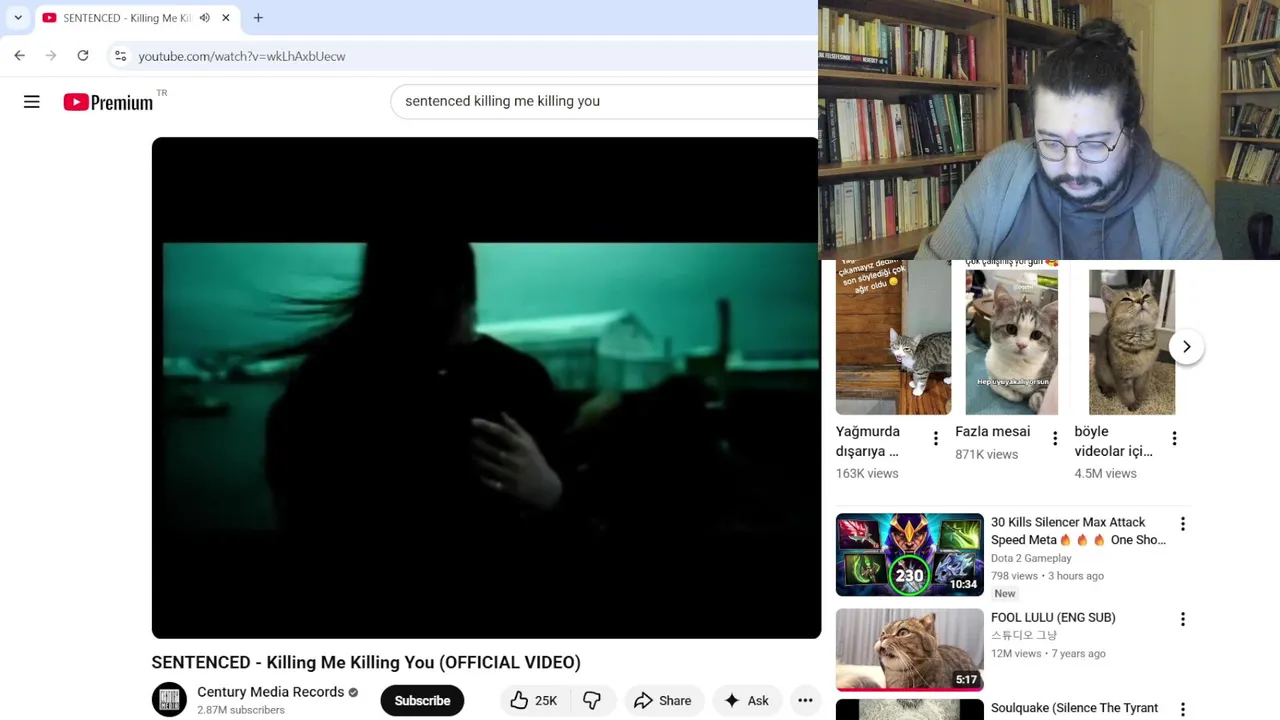
Task: Focus the YouTube search box
Action: [604, 101]
